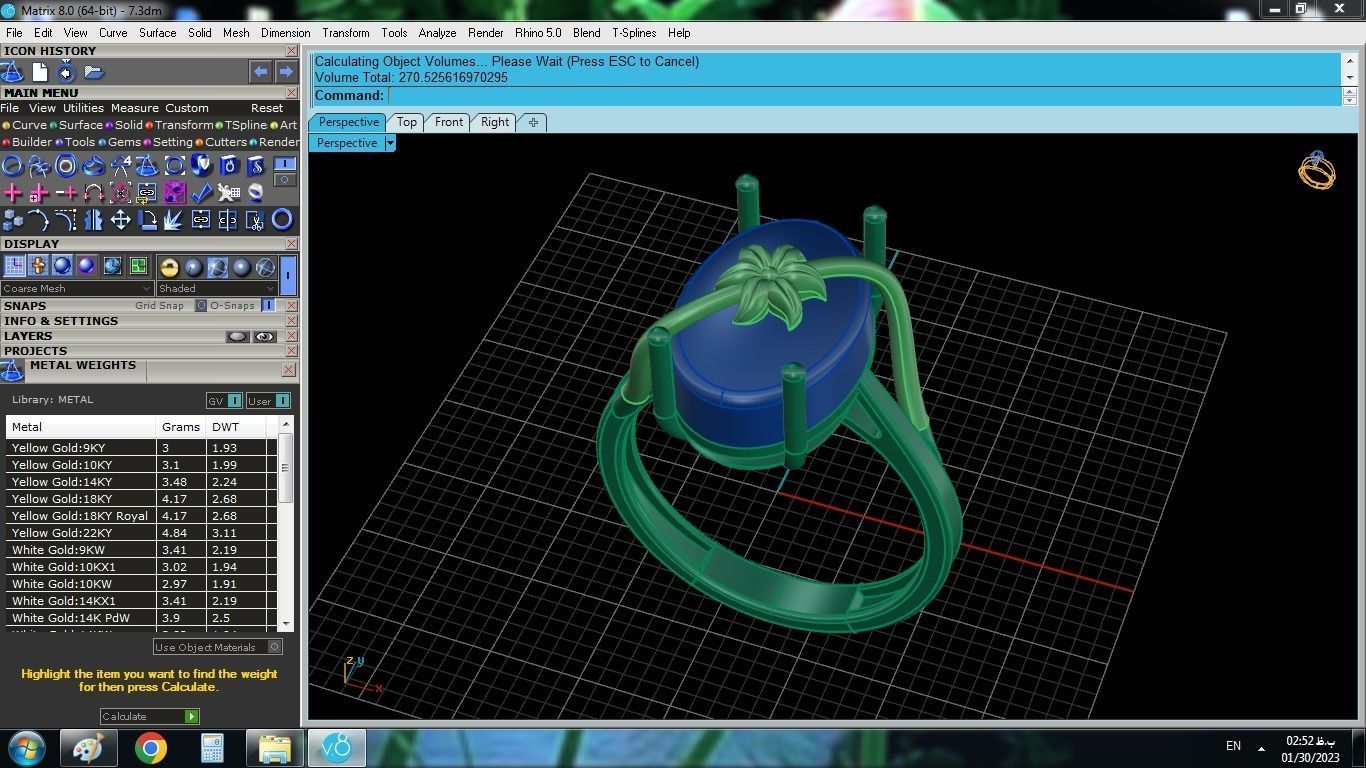Click the purple sphere display icon

(86, 266)
